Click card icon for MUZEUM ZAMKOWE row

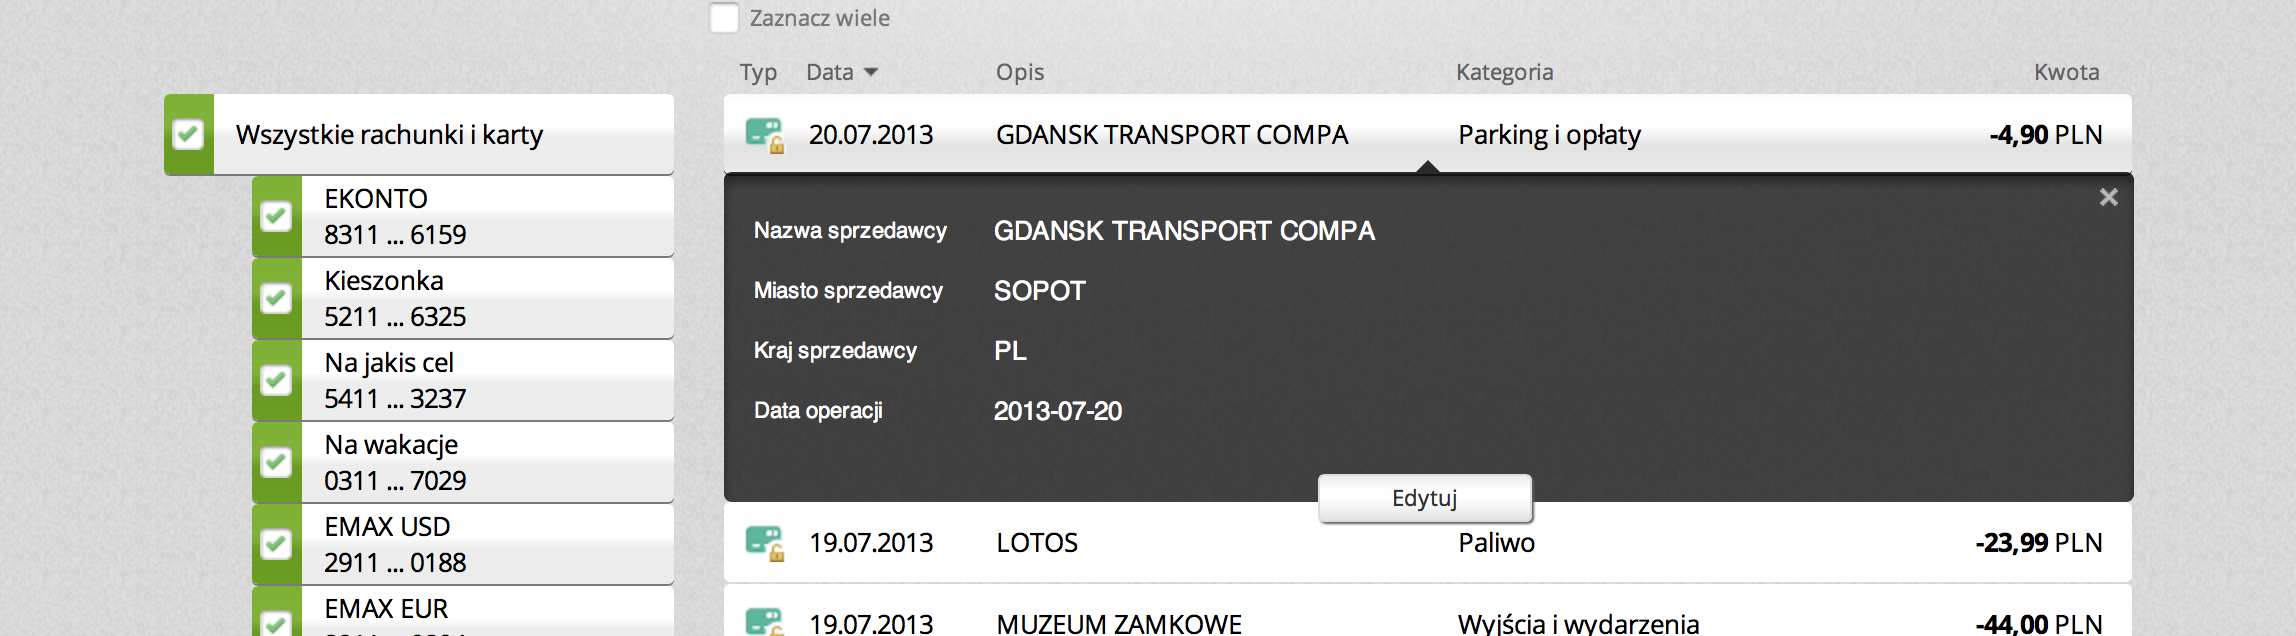click(x=764, y=622)
